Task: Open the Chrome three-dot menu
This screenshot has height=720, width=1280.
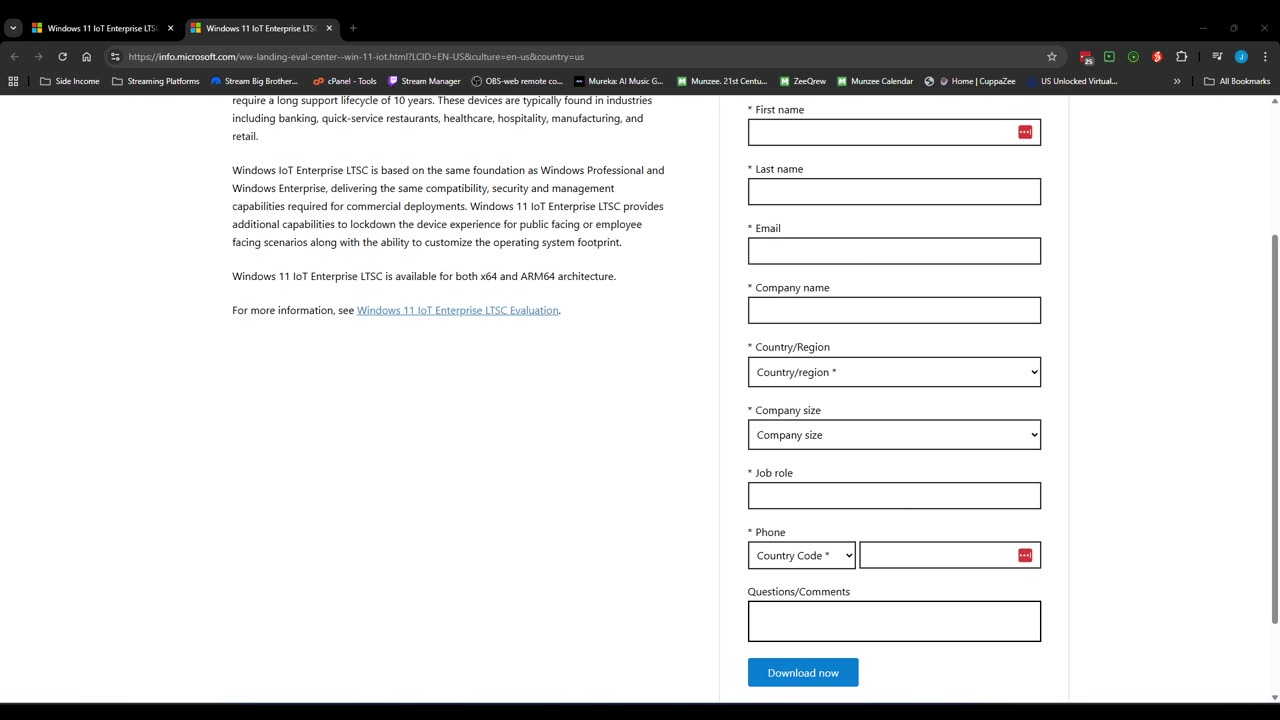Action: [1265, 57]
